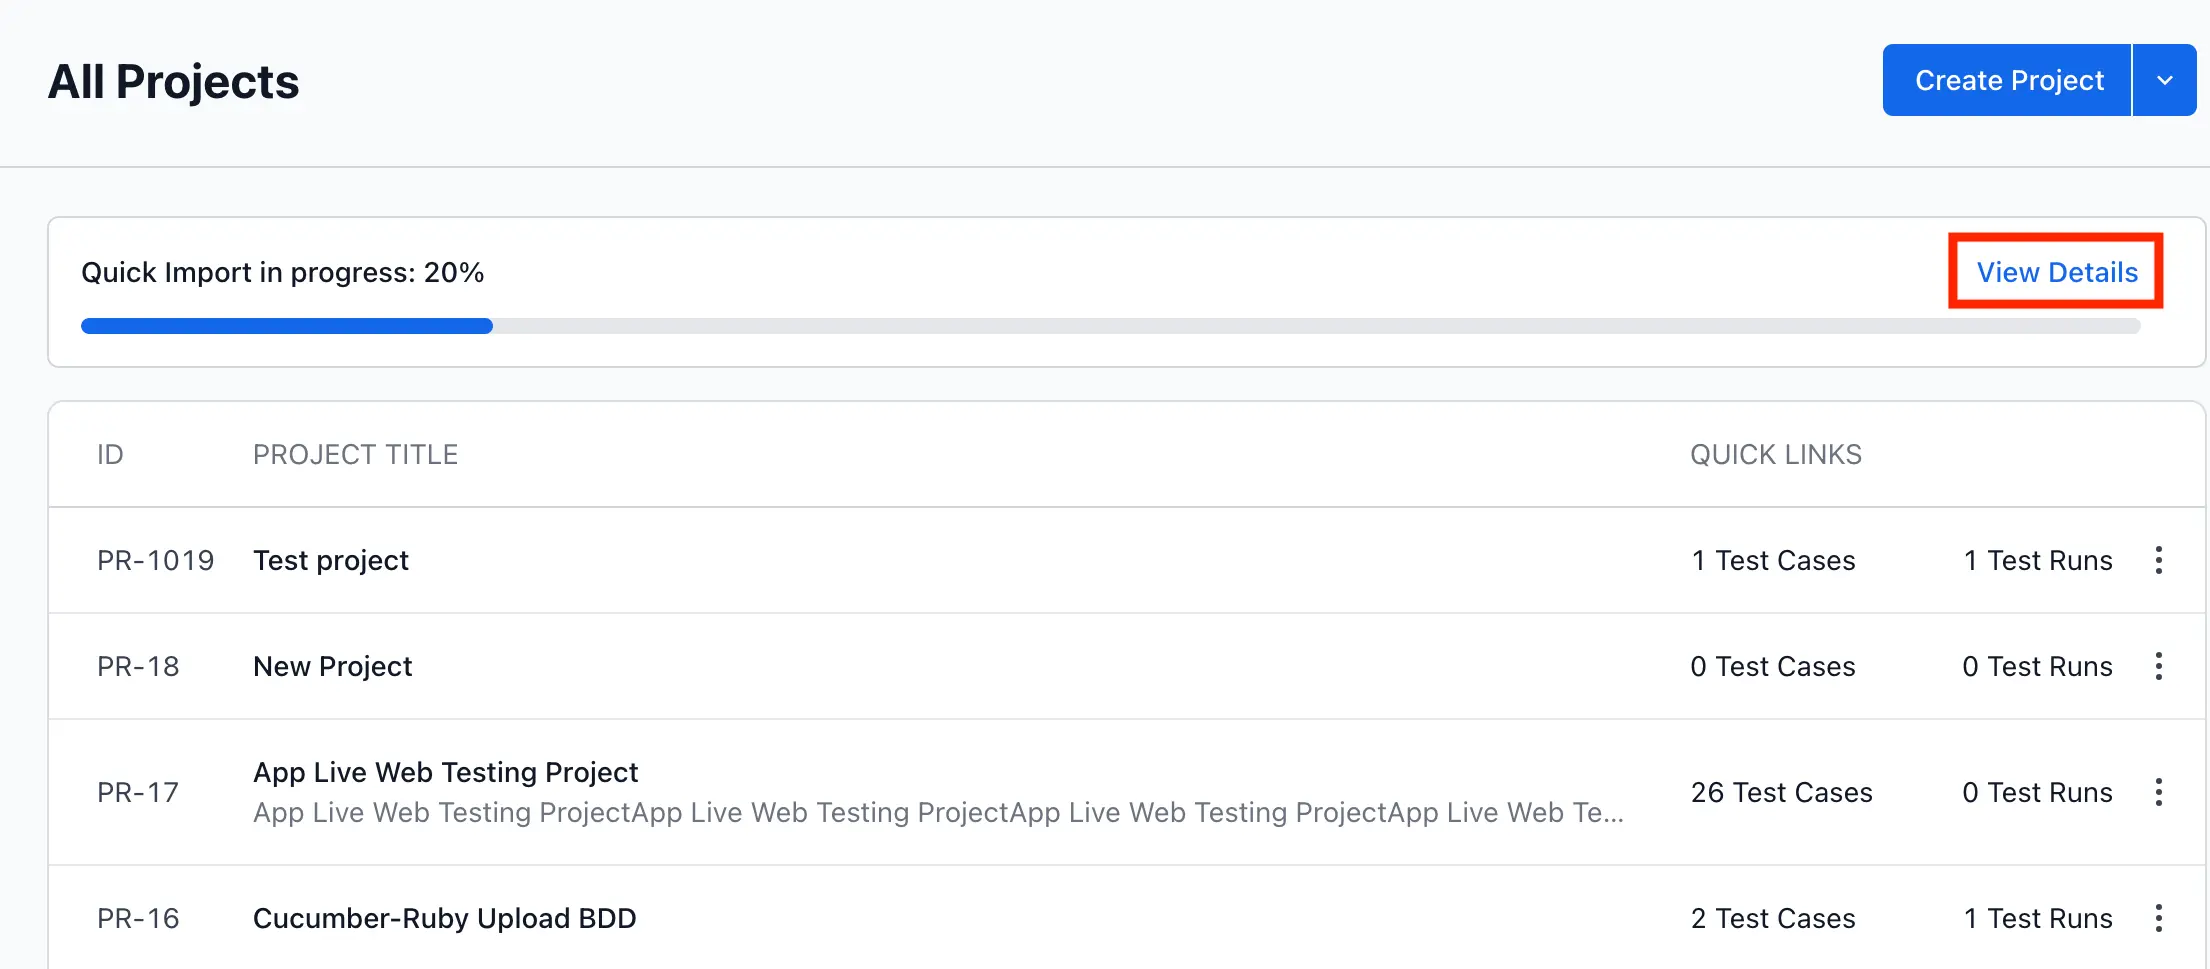Open the Test project title
The width and height of the screenshot is (2210, 969).
point(331,560)
